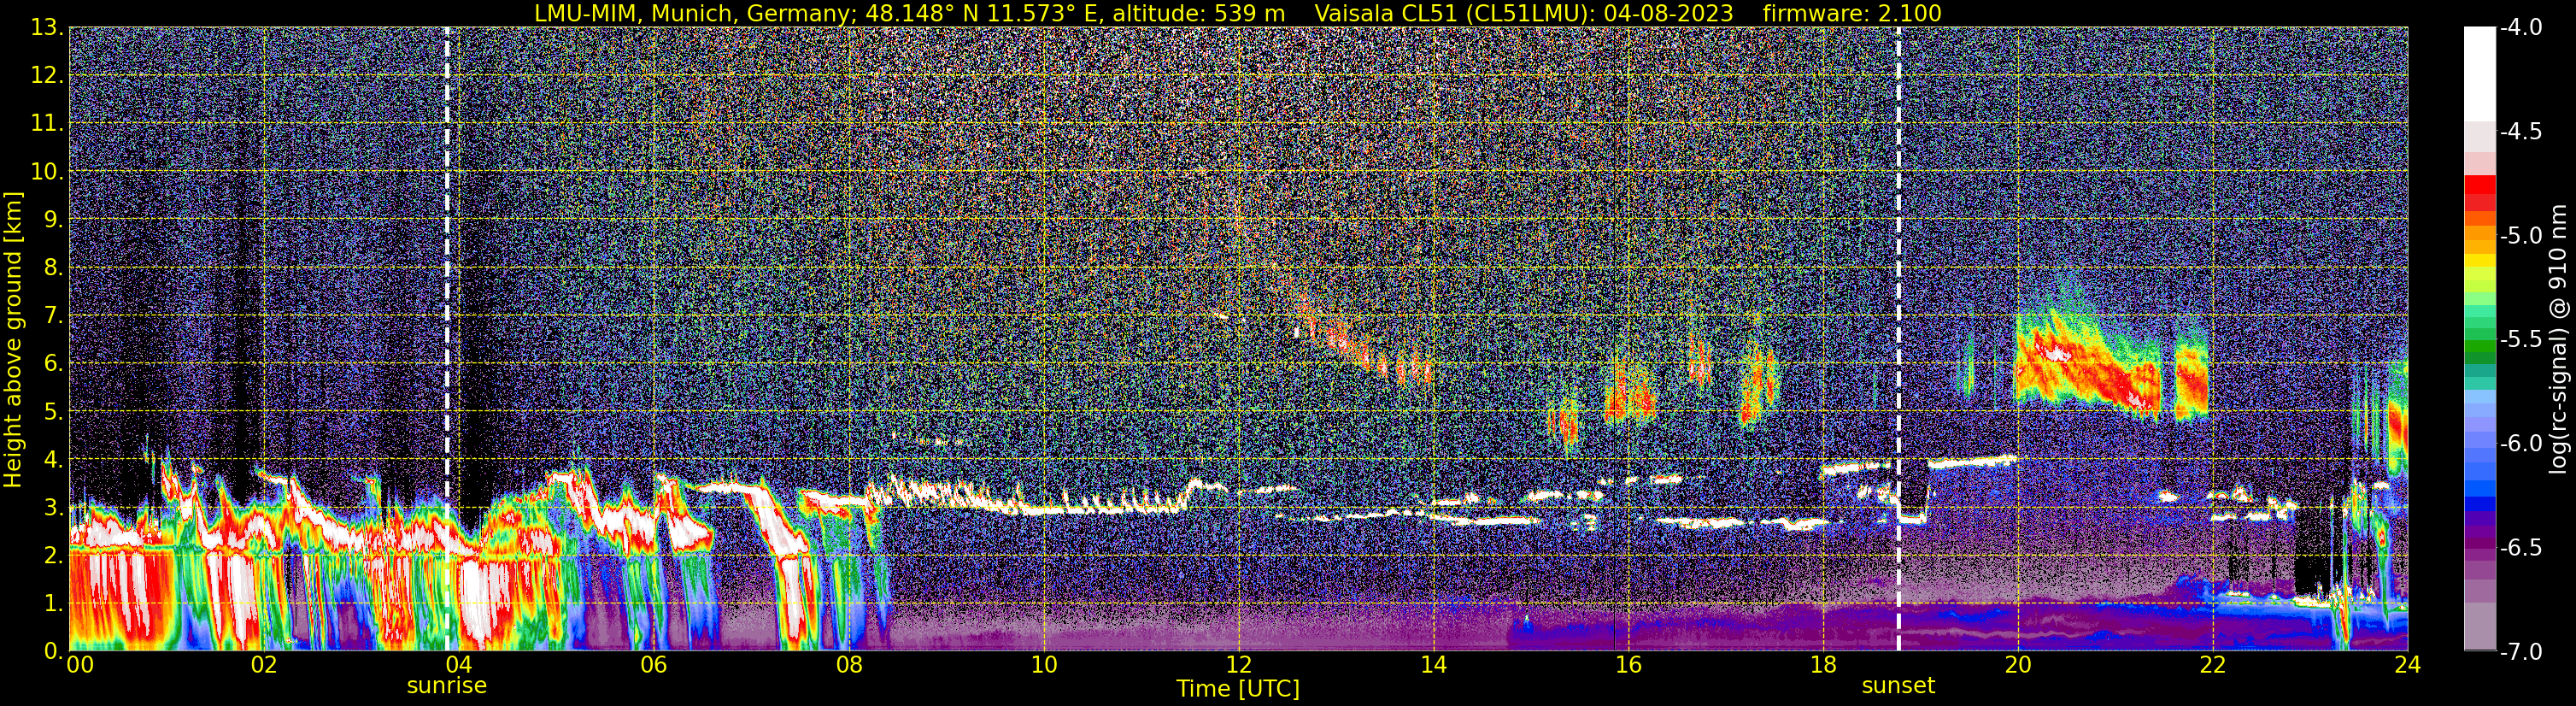This screenshot has width=2576, height=706.
Task: Click the '06' time tick label
Action: pyautogui.click(x=653, y=665)
